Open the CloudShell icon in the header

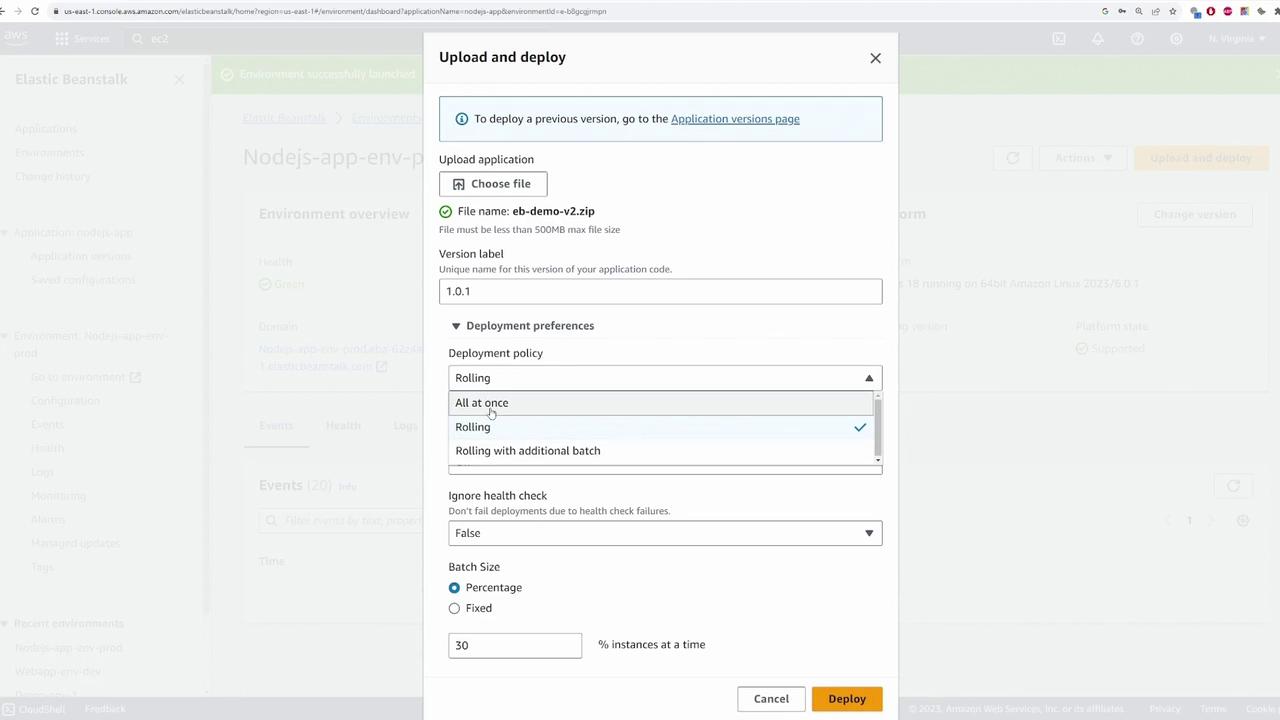point(1059,39)
